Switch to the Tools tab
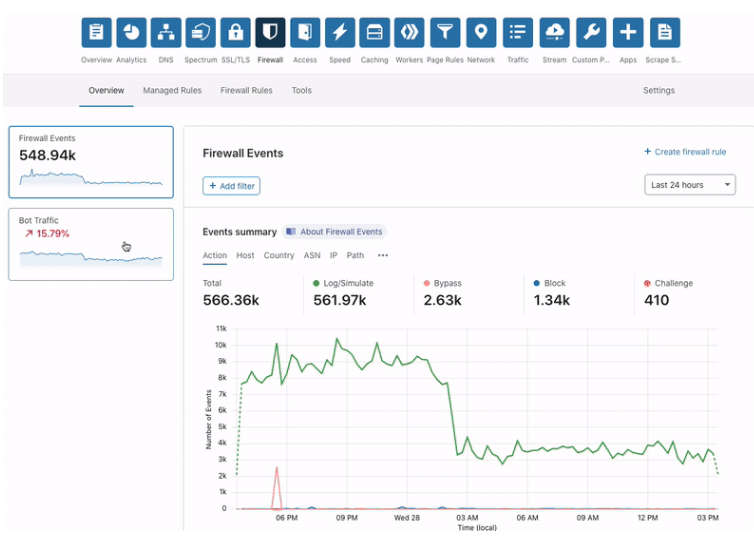 pyautogui.click(x=302, y=90)
